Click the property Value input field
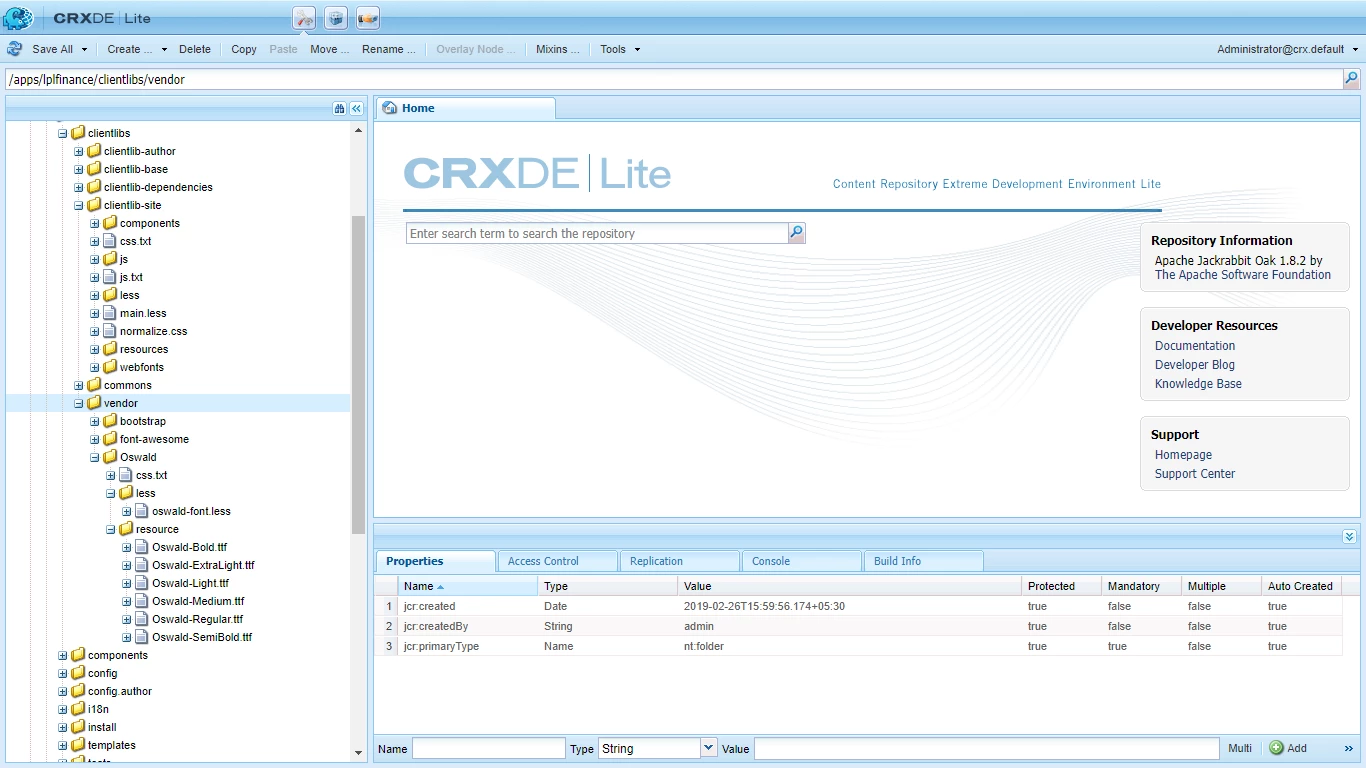The width and height of the screenshot is (1366, 768). [x=987, y=748]
